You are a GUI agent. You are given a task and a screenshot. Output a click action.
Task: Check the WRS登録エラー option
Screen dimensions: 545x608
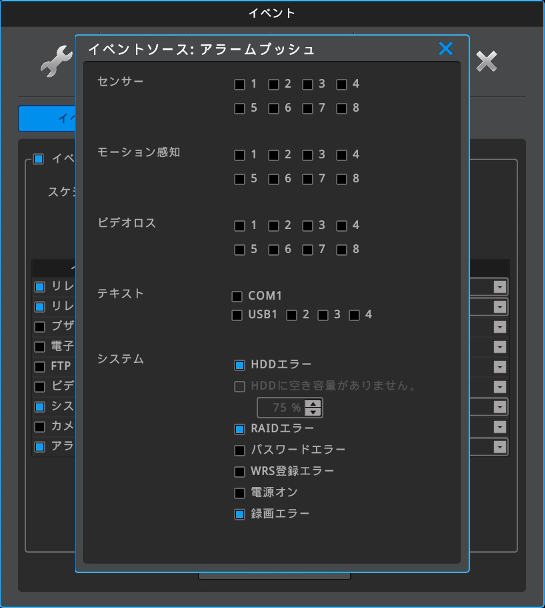pyautogui.click(x=240, y=472)
